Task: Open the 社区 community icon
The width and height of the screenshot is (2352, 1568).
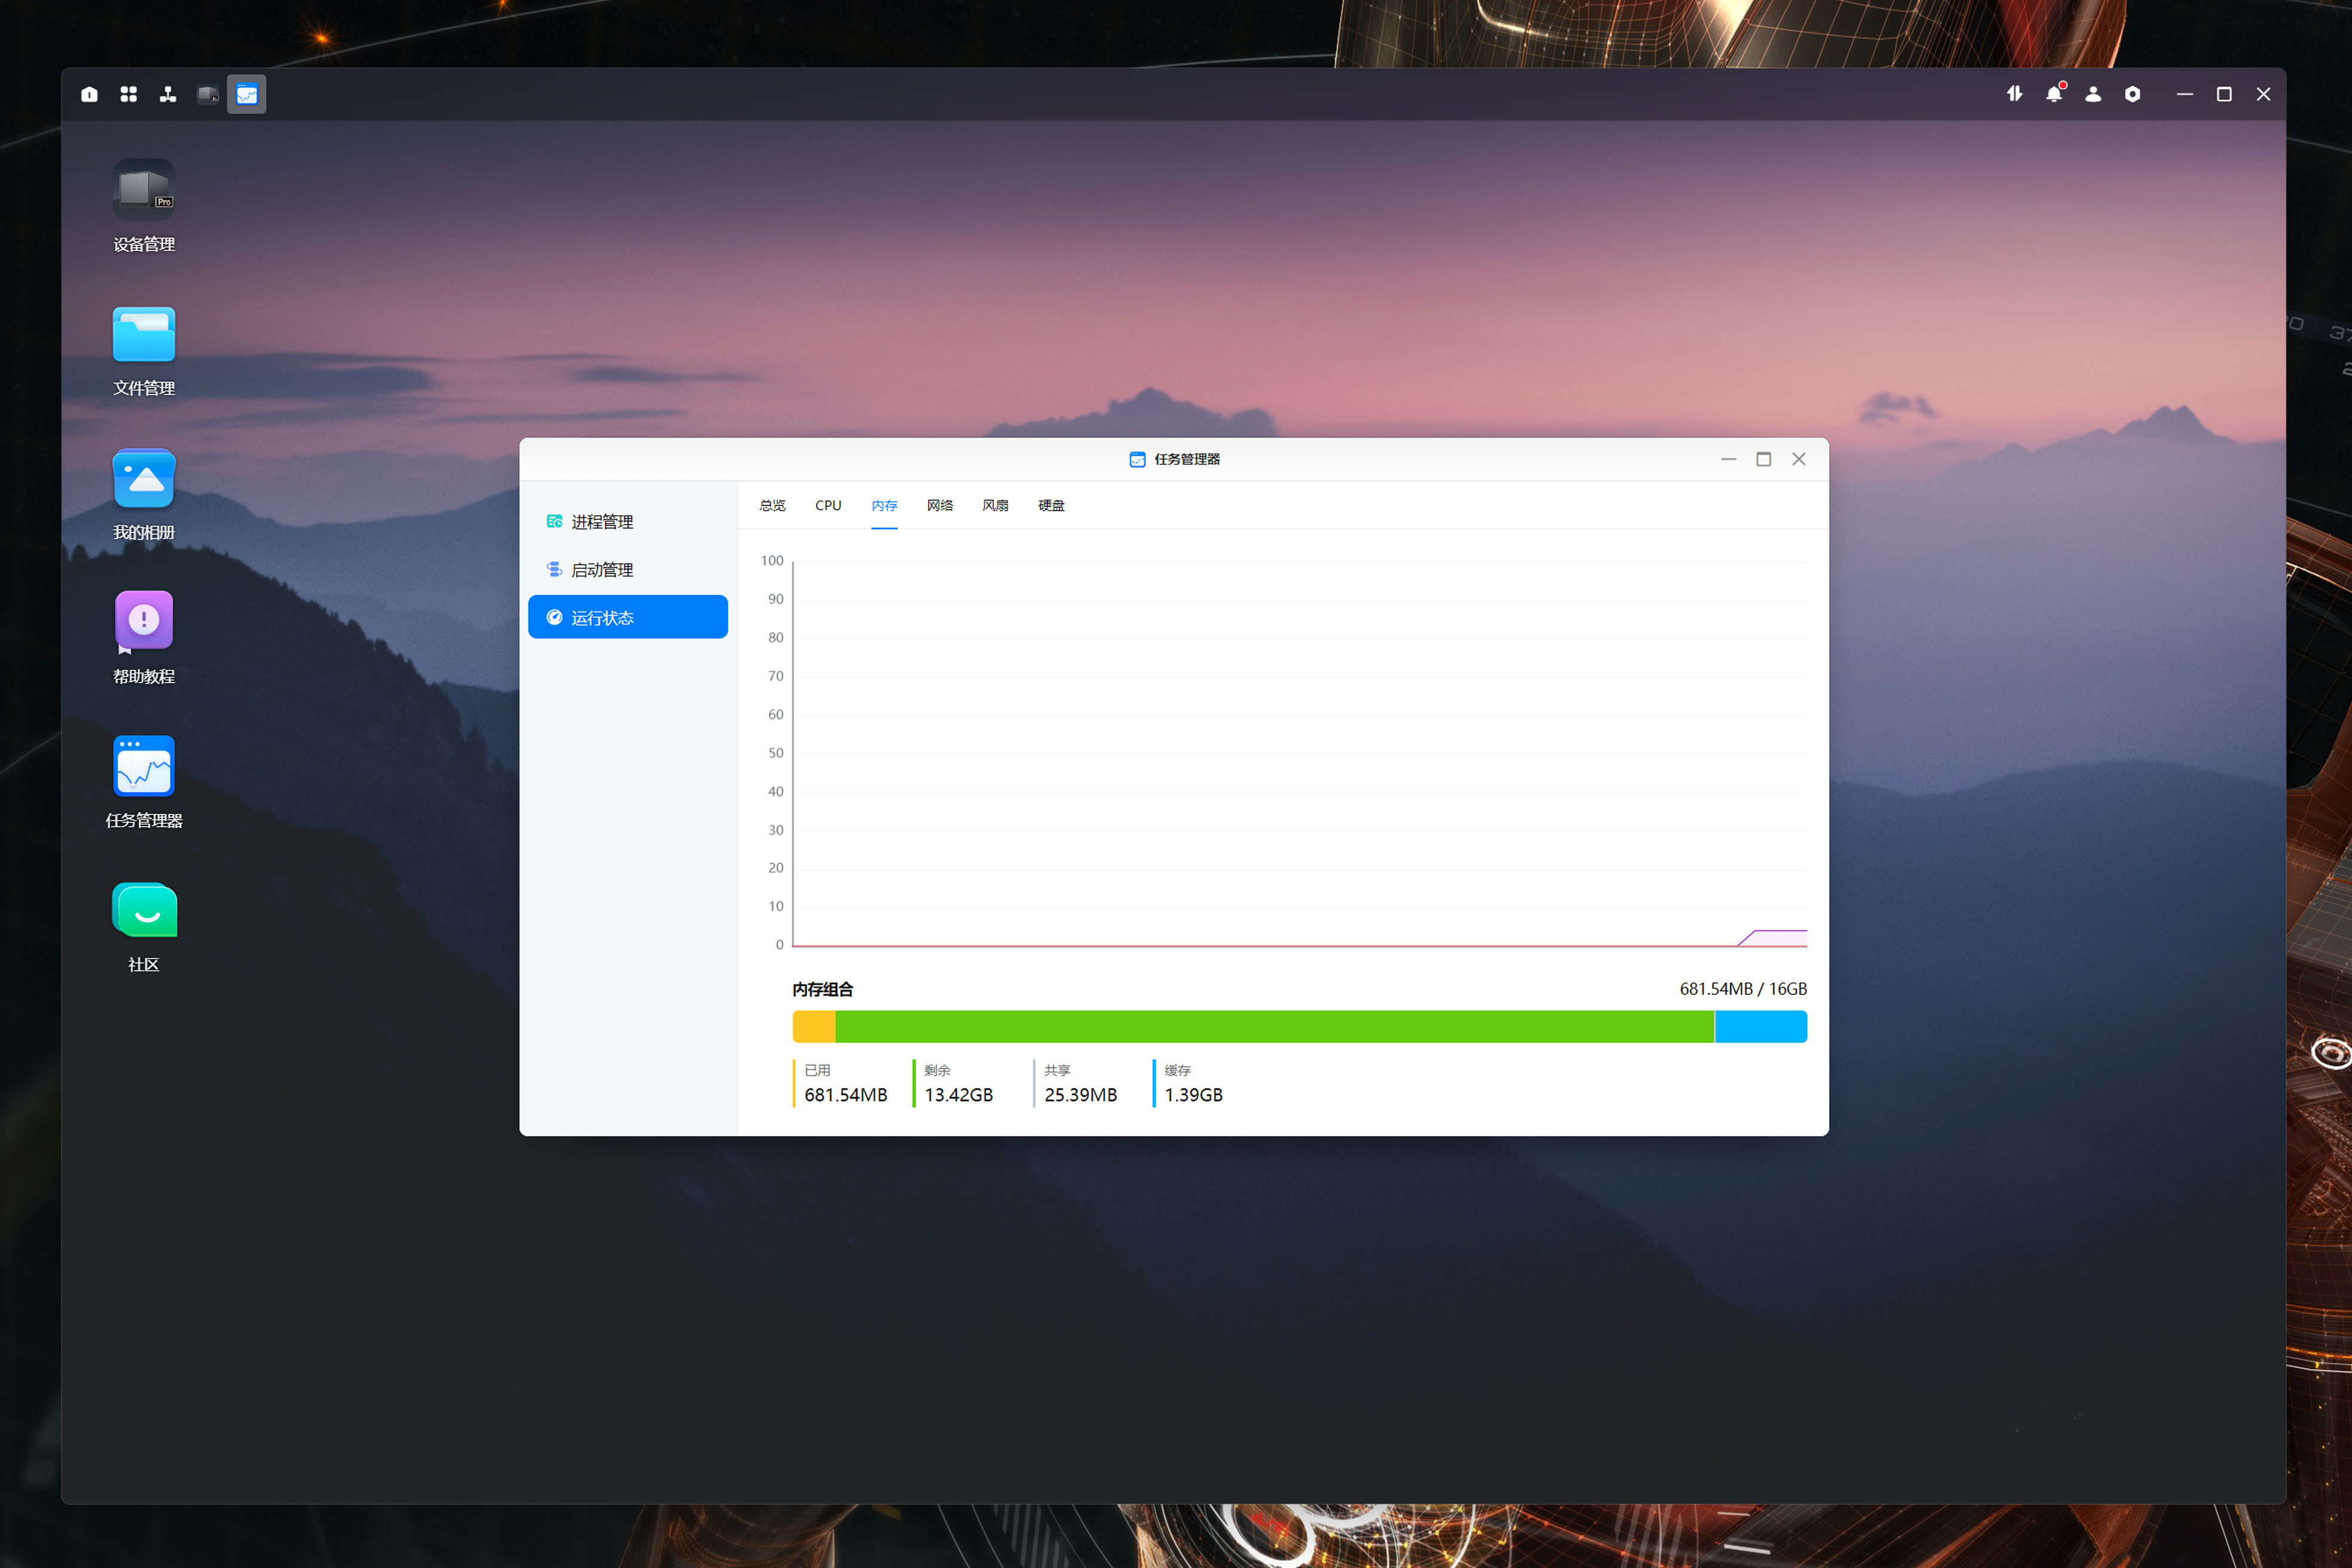Action: coord(143,910)
